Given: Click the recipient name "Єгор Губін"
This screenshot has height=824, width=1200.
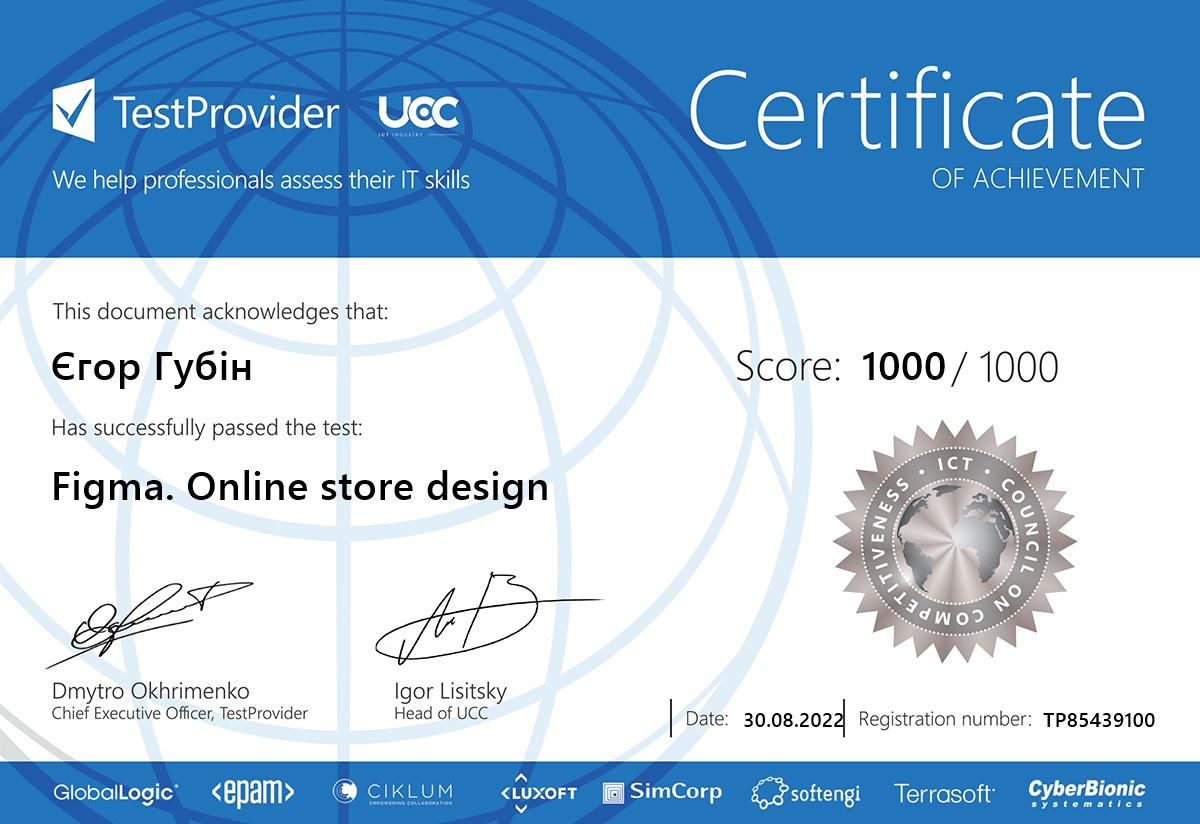Looking at the screenshot, I should 152,368.
